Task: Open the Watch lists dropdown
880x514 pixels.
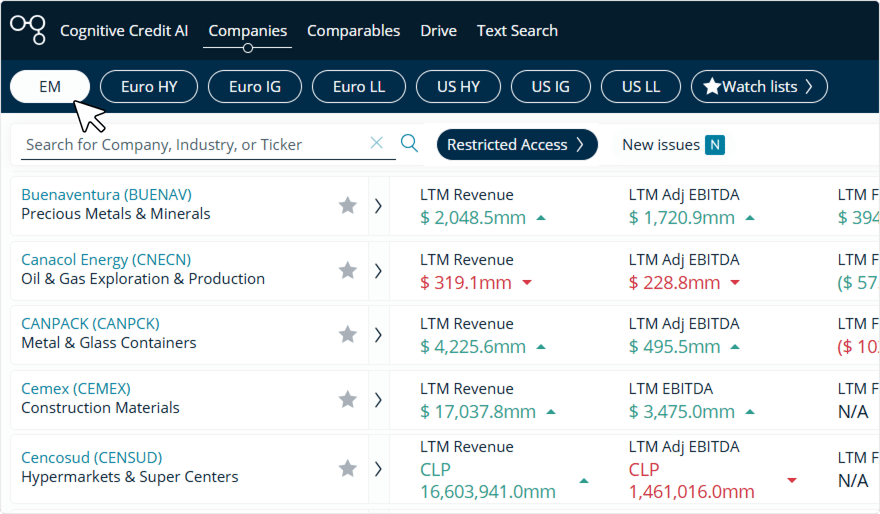Action: [x=759, y=86]
